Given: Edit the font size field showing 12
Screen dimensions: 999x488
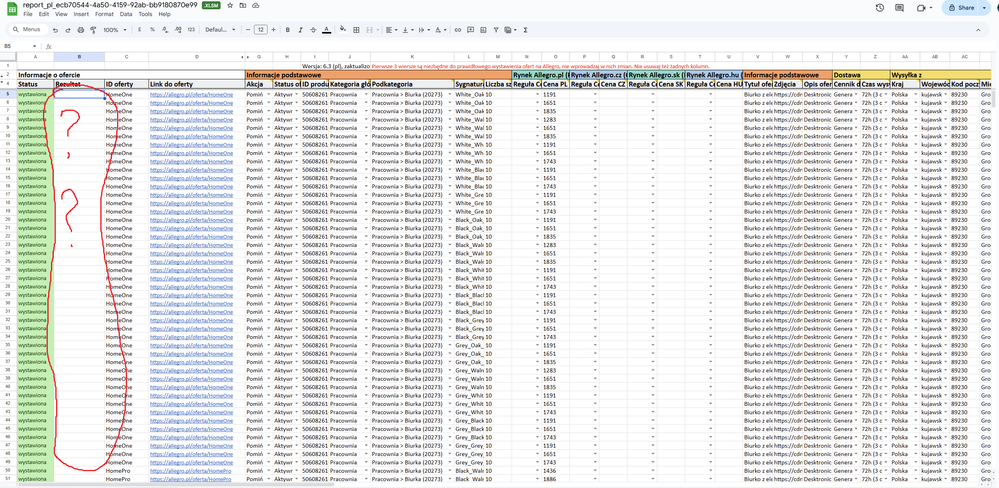Looking at the screenshot, I should tap(261, 30).
